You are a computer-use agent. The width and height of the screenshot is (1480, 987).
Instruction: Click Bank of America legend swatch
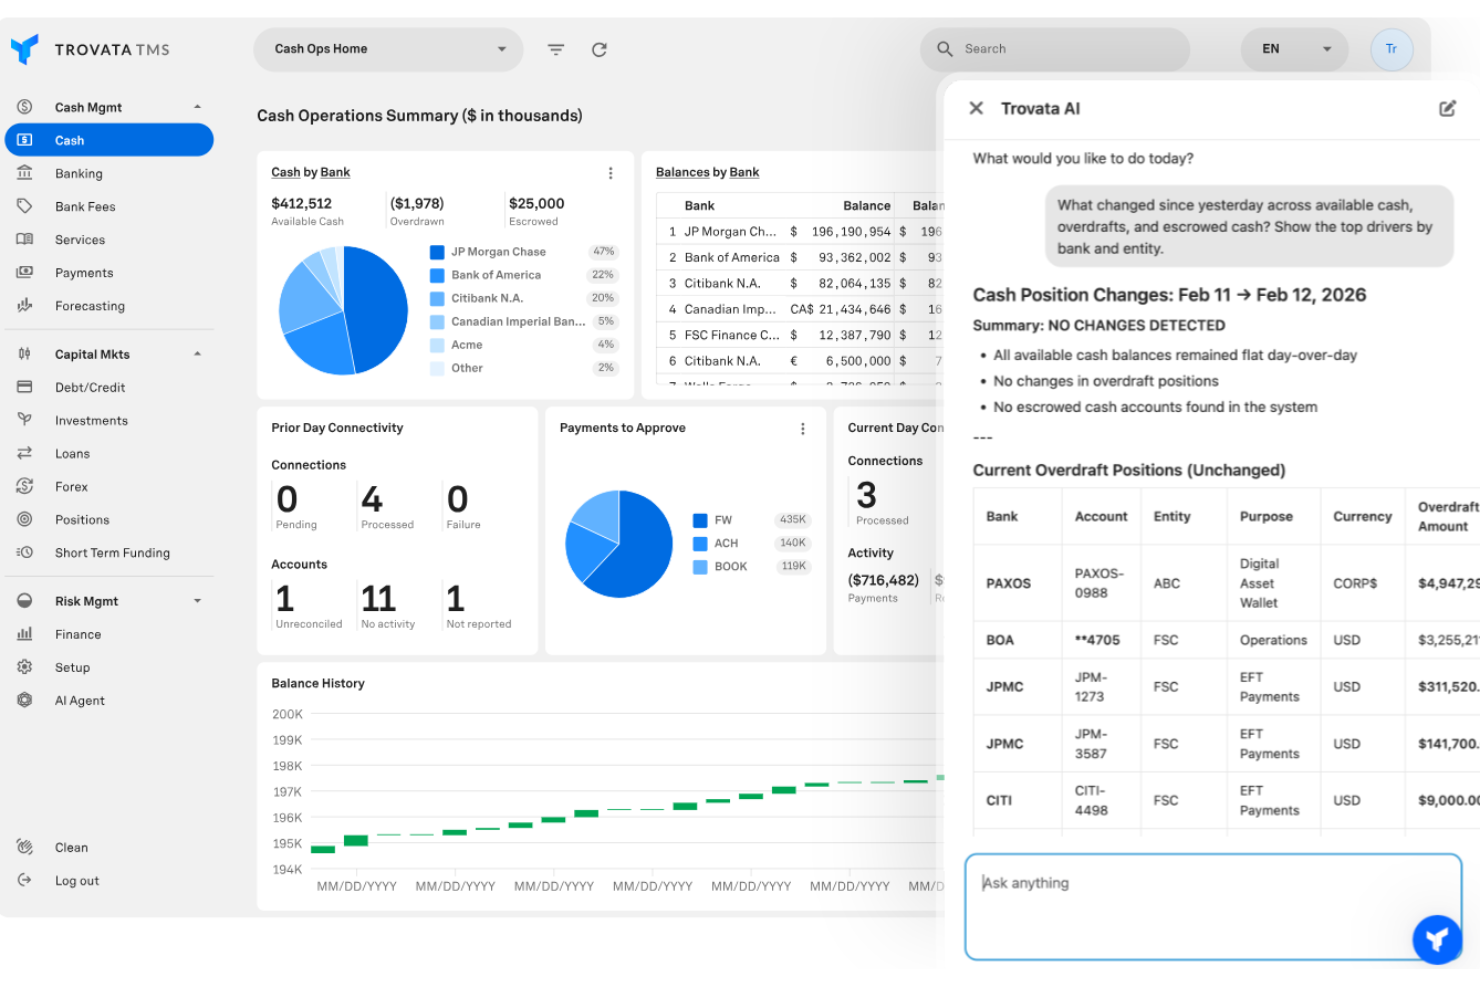tap(437, 275)
